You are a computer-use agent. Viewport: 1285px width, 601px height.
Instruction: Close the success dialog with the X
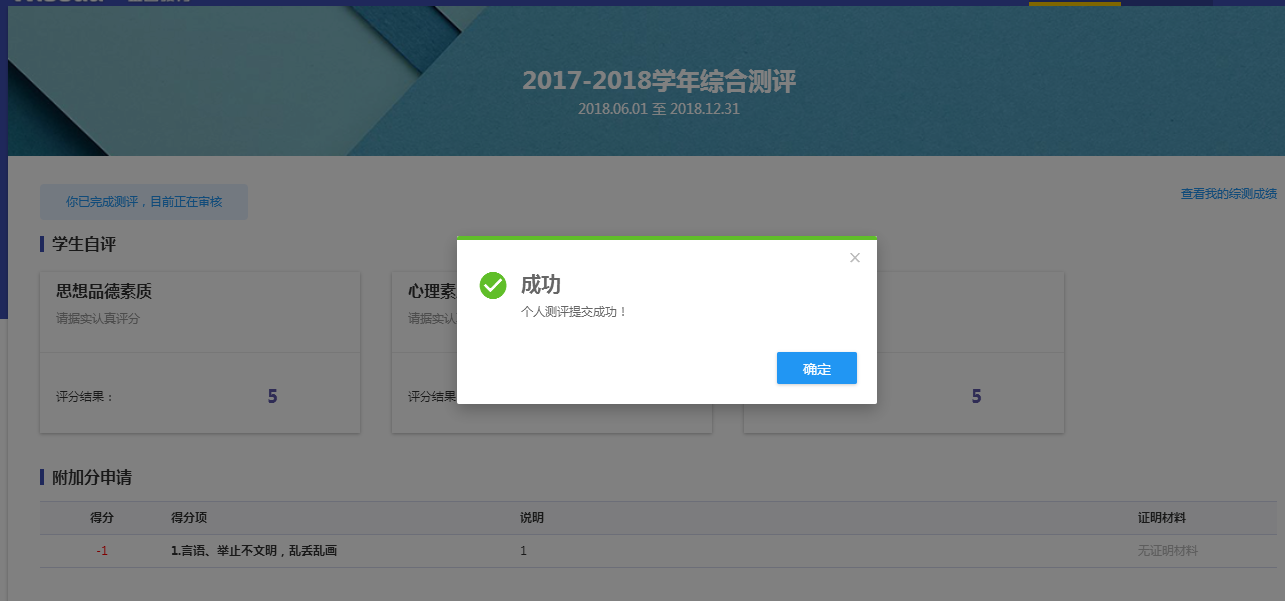coord(854,258)
